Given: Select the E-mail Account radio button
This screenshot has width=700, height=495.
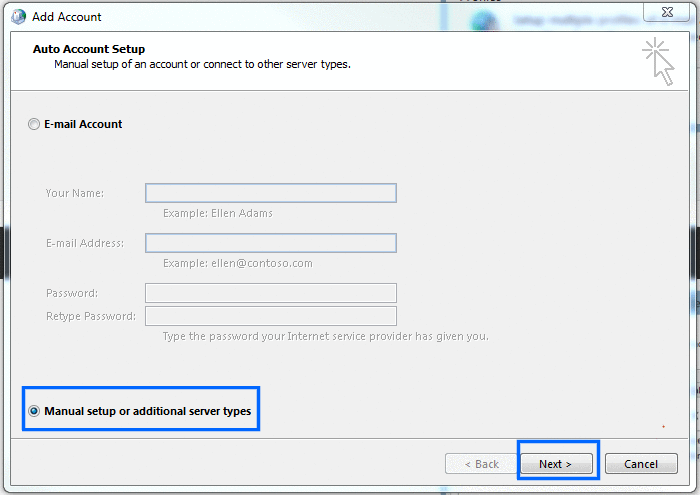Looking at the screenshot, I should tap(34, 124).
